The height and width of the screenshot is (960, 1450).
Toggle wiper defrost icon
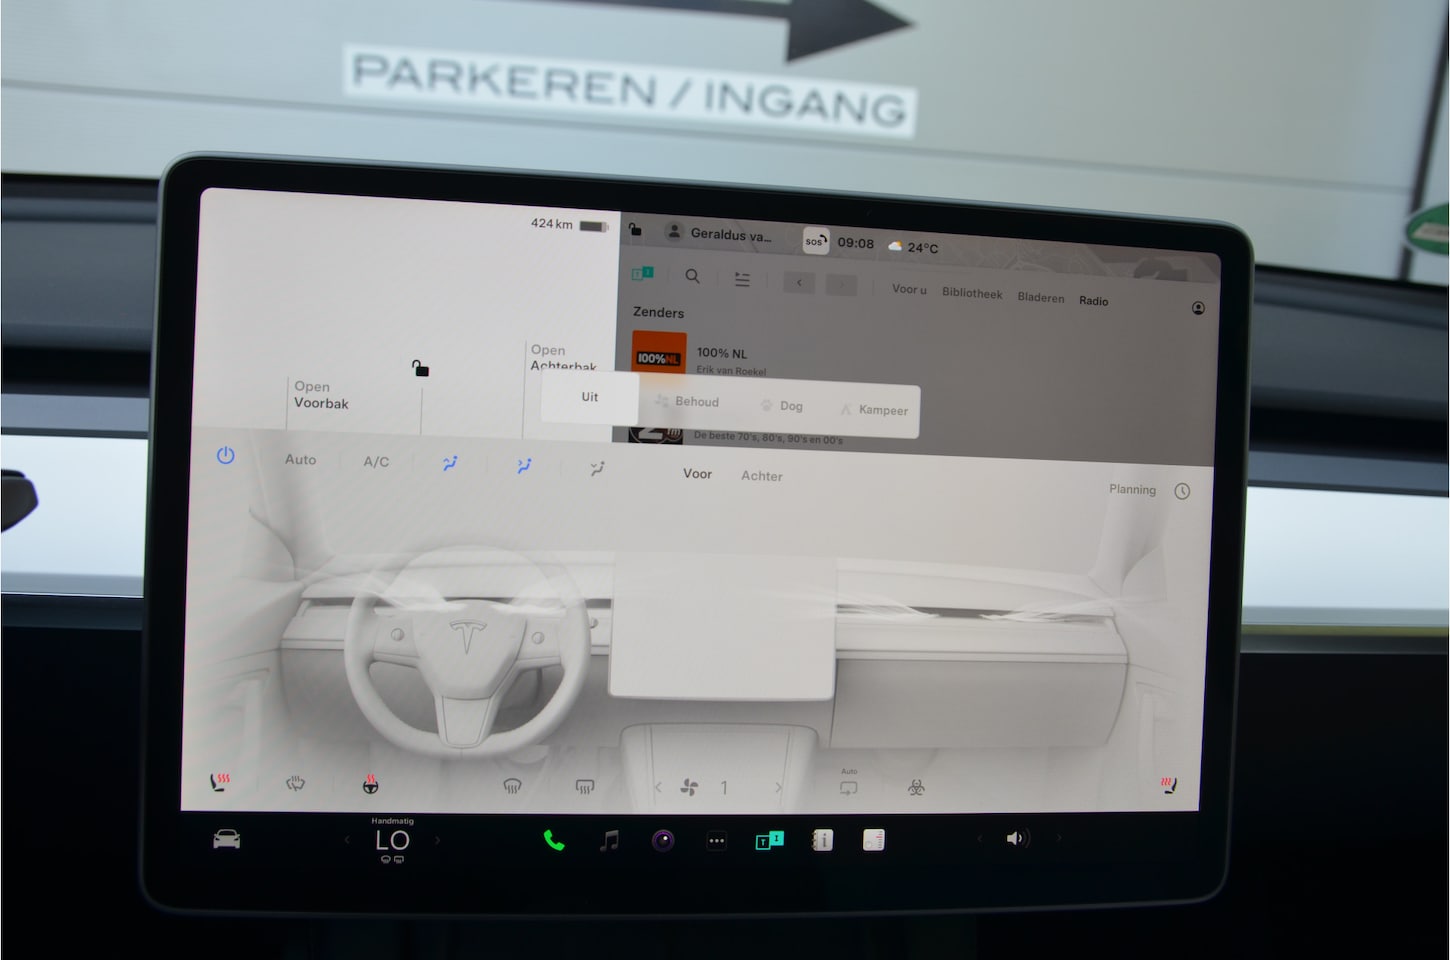(295, 784)
